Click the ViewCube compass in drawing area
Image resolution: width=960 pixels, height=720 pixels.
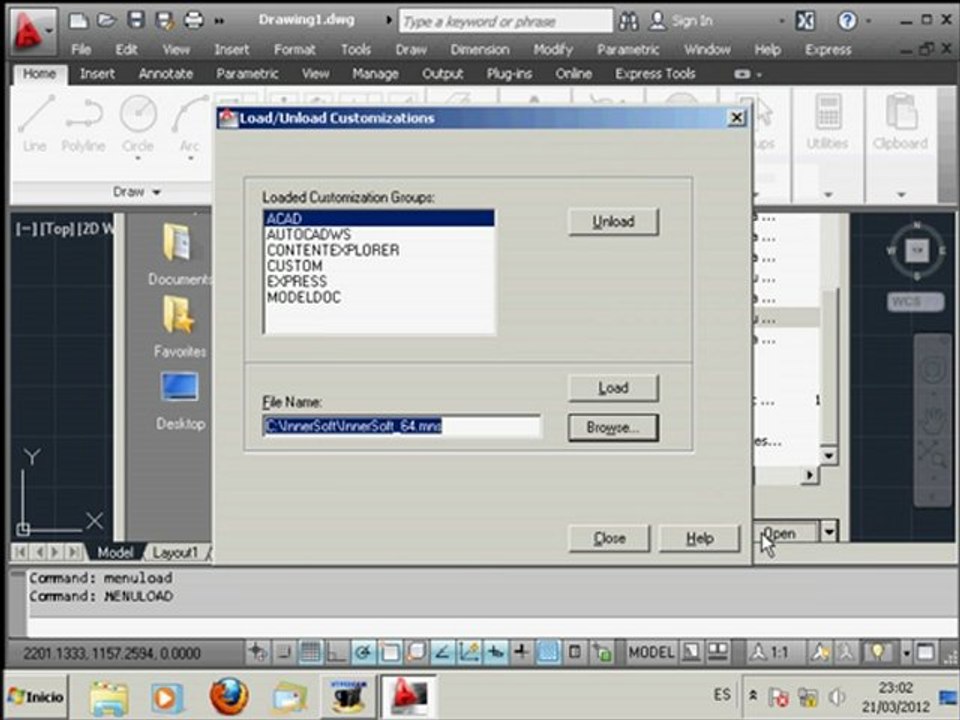point(917,250)
